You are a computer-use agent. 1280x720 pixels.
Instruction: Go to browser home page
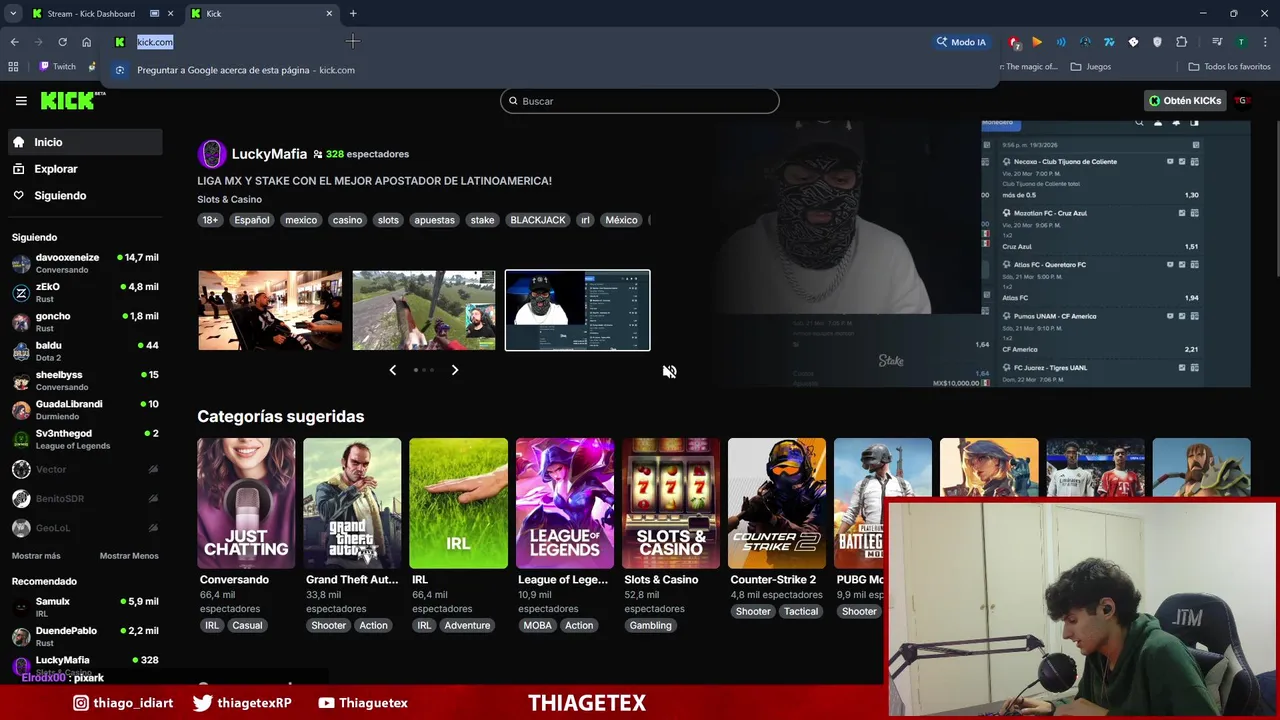(x=86, y=42)
